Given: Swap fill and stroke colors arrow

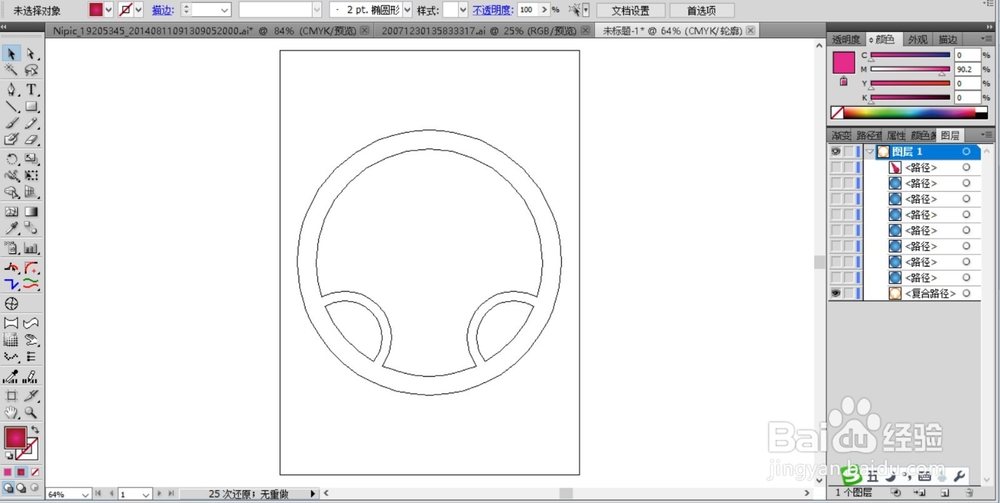Looking at the screenshot, I should pos(34,430).
